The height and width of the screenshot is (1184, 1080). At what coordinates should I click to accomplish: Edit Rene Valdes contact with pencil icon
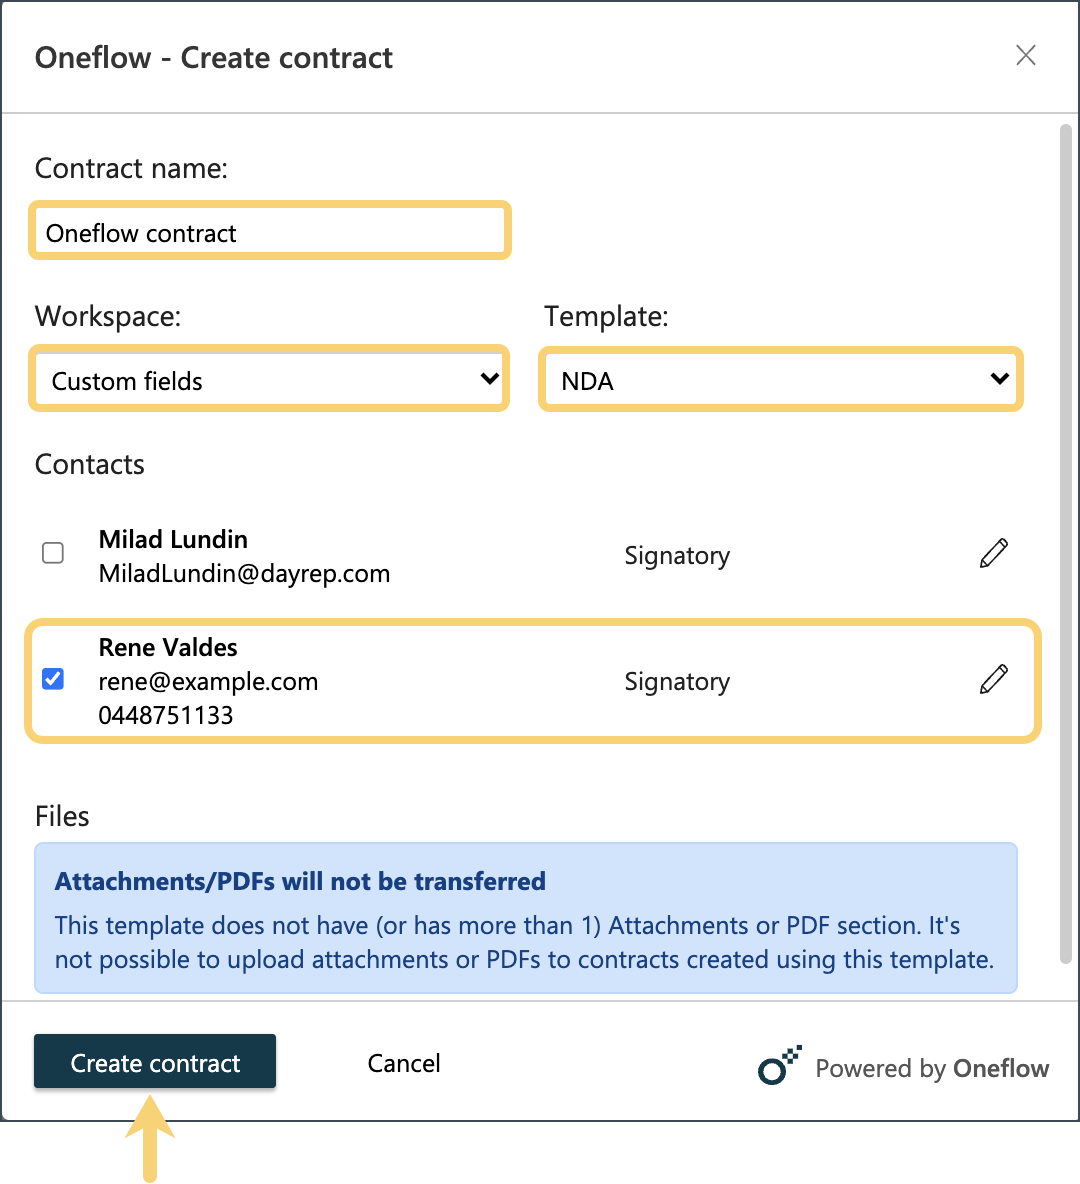(x=993, y=679)
